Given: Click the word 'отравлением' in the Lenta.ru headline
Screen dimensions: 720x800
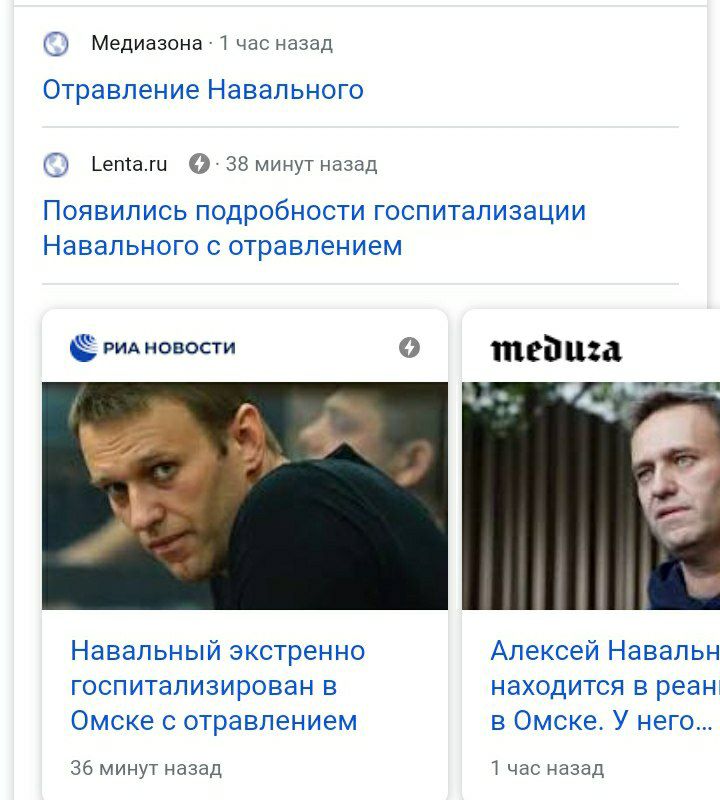Looking at the screenshot, I should [315, 246].
